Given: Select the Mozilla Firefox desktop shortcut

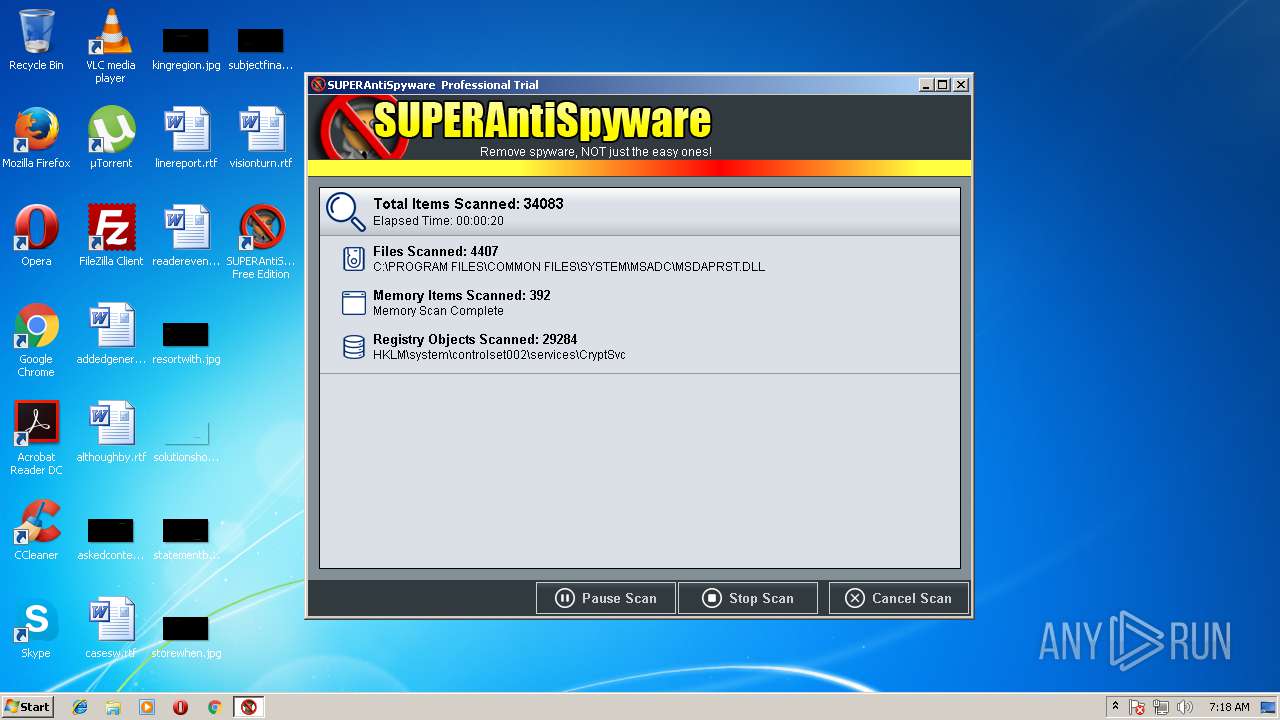Looking at the screenshot, I should tap(36, 138).
